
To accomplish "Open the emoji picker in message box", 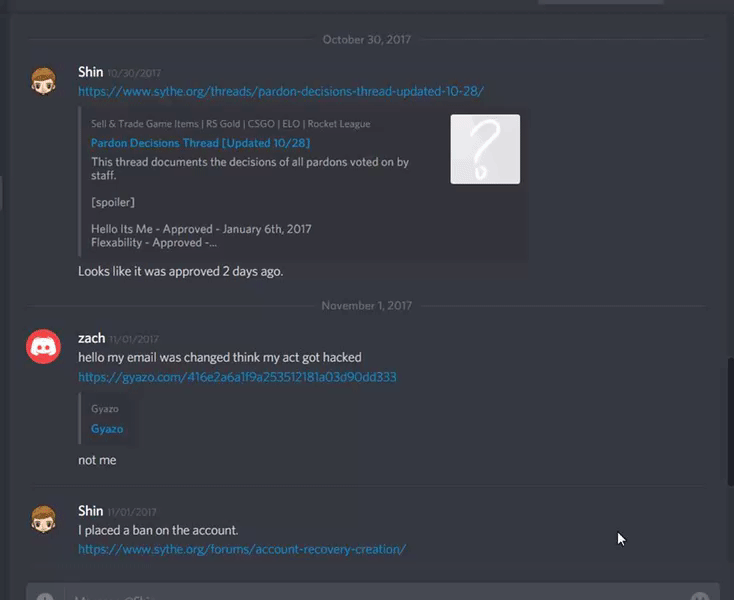I will tap(700, 596).
